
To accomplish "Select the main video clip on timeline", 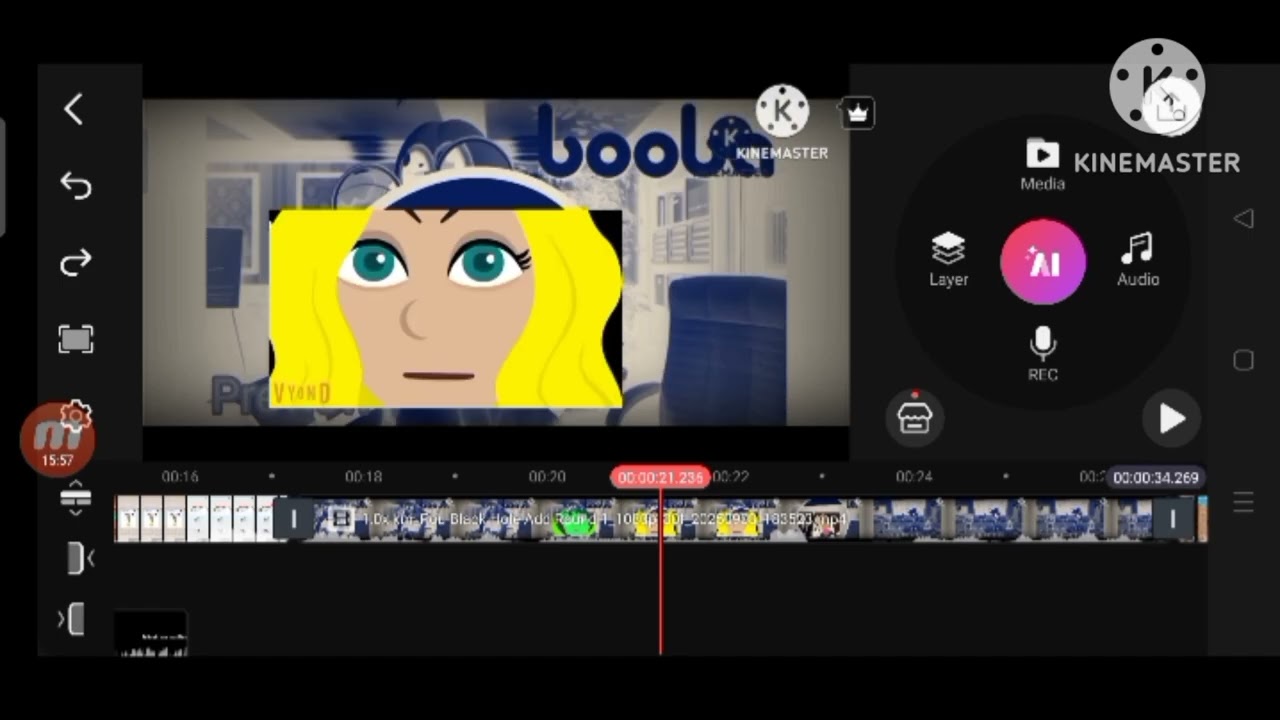I will pyautogui.click(x=732, y=520).
